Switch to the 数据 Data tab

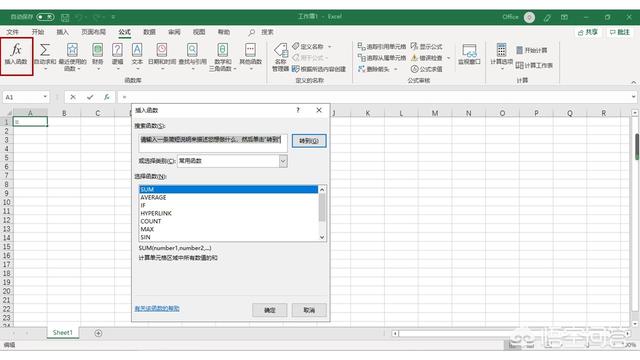149,32
